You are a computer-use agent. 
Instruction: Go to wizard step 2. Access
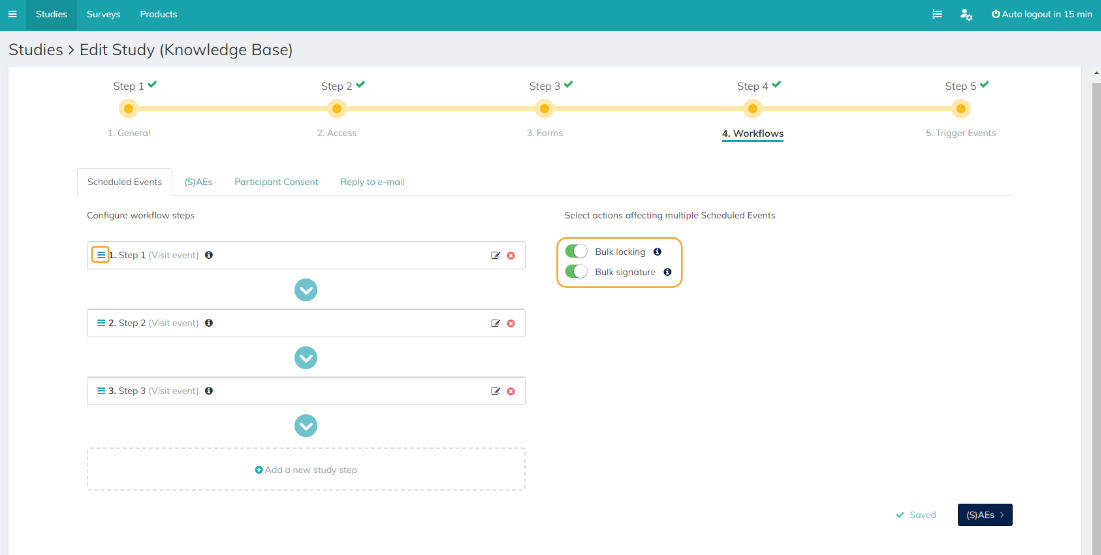tap(337, 133)
